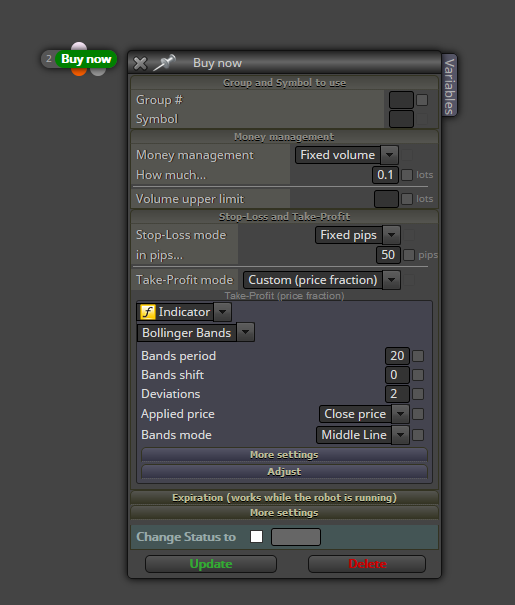Click the Money management section header
Viewport: 515px width, 605px height.
(x=284, y=137)
